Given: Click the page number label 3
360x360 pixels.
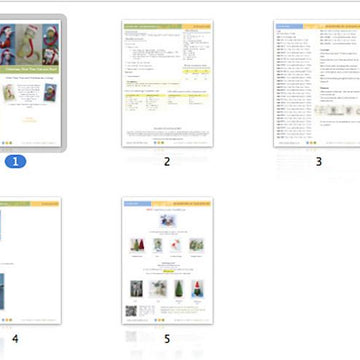Looking at the screenshot, I should click(x=319, y=162).
